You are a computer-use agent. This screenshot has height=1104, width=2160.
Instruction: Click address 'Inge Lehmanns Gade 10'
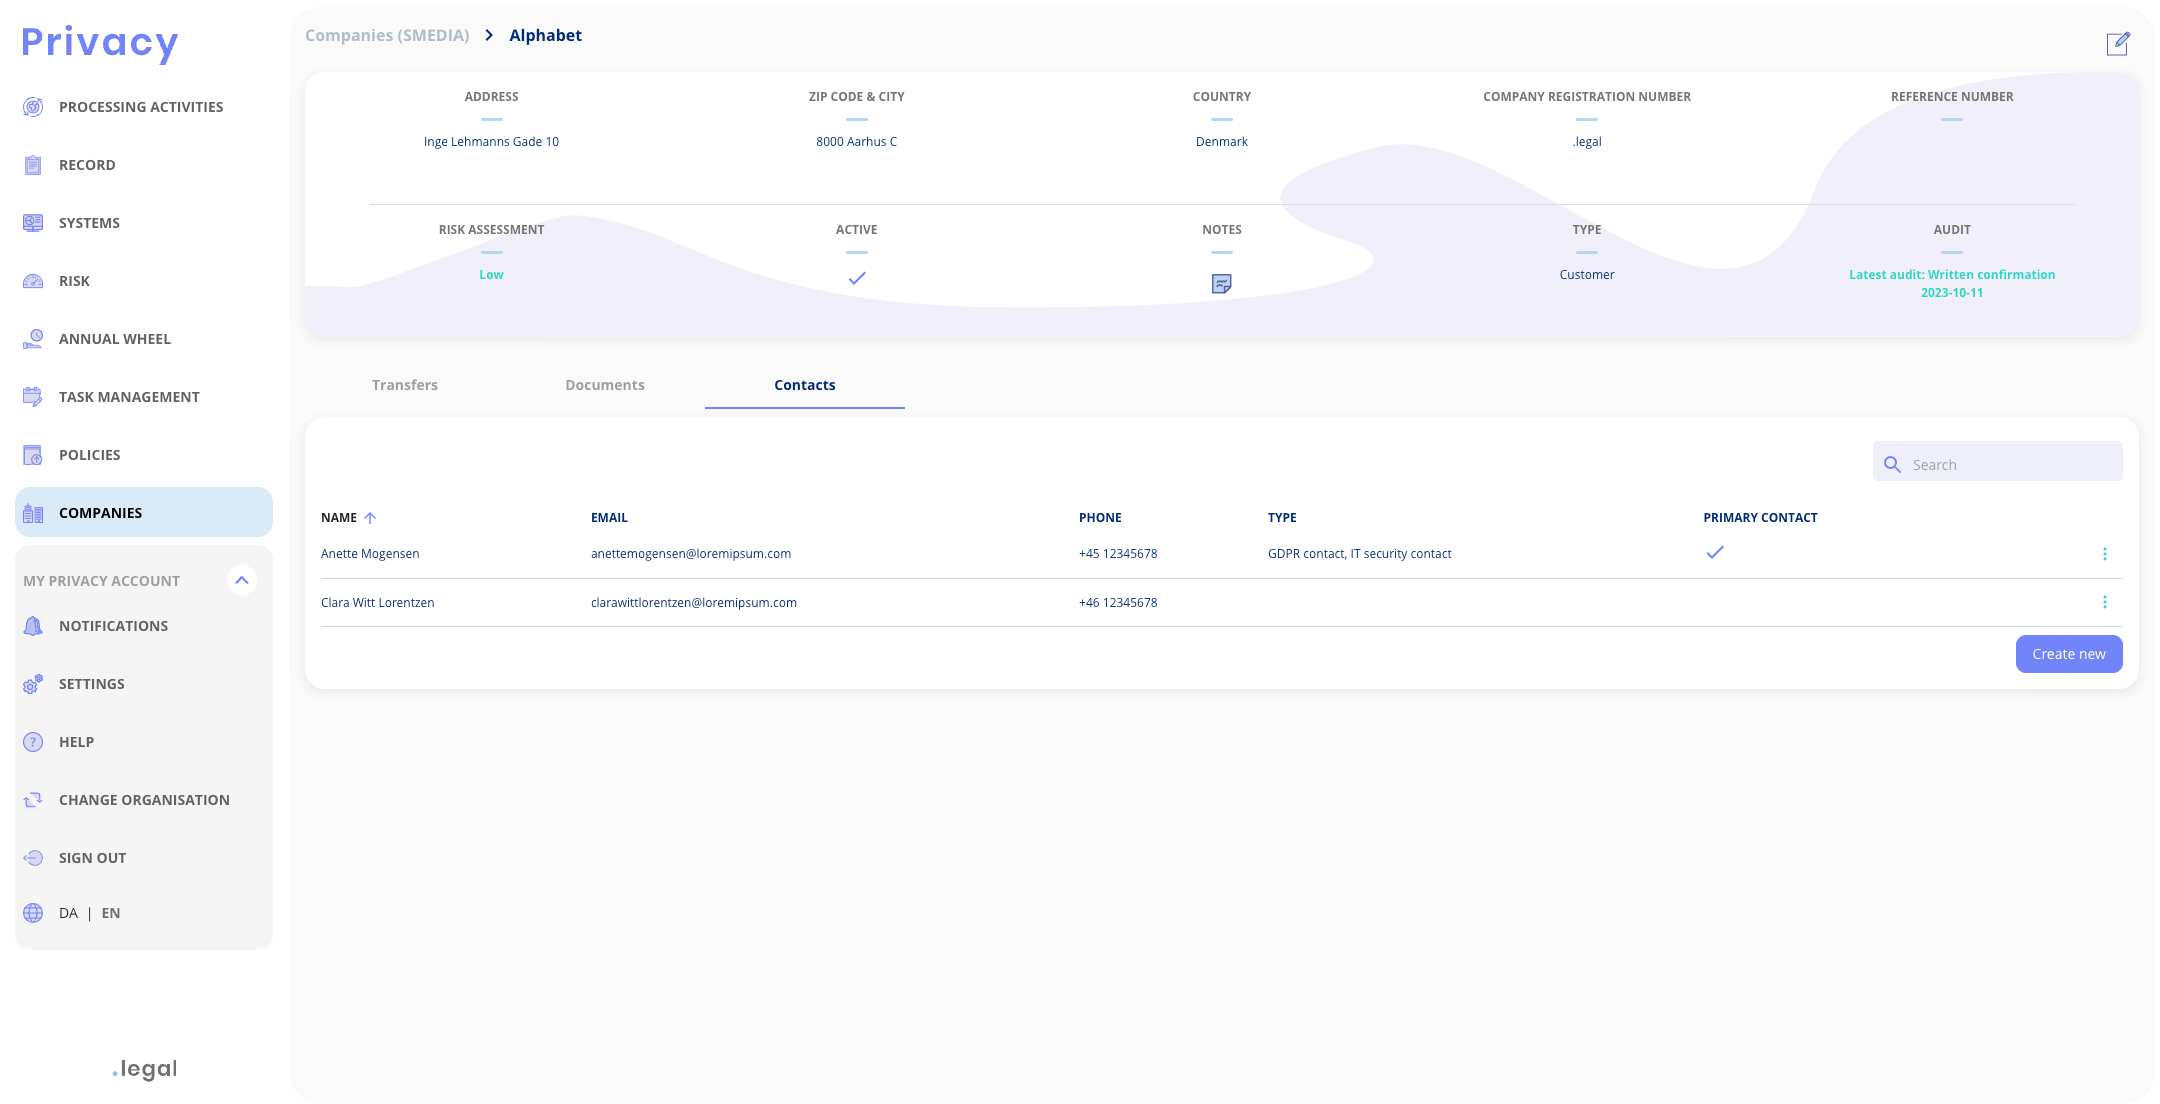[x=491, y=142]
